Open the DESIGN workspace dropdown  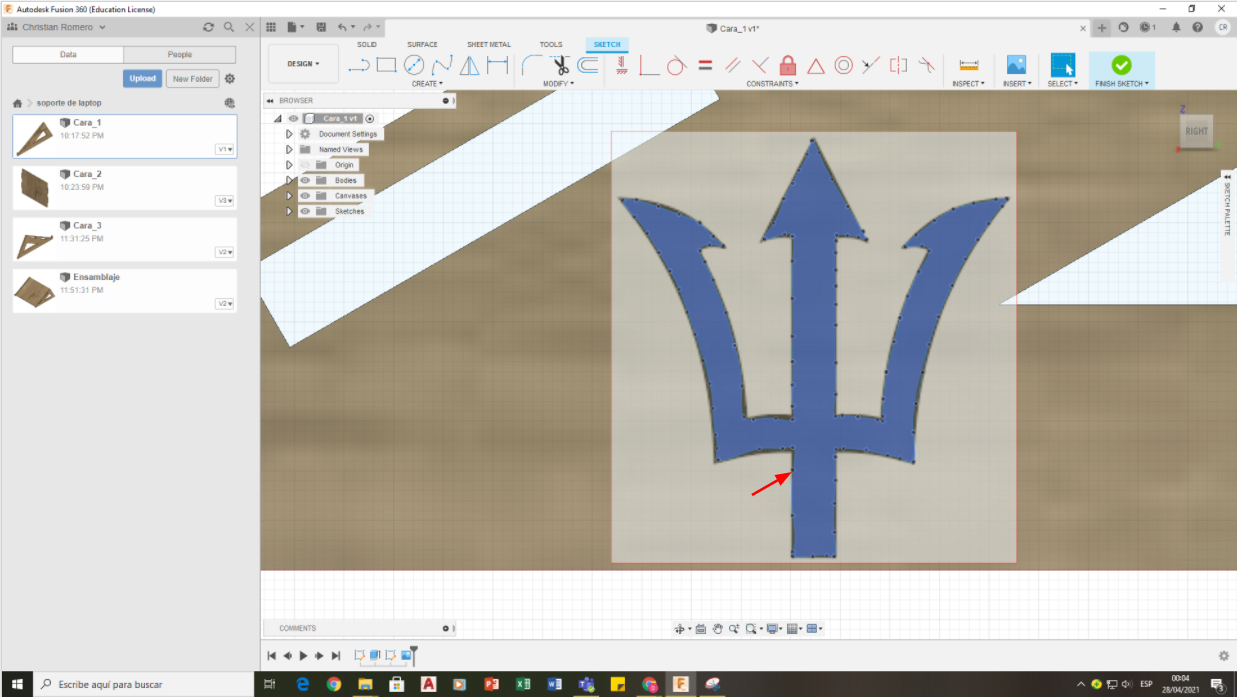pyautogui.click(x=303, y=64)
